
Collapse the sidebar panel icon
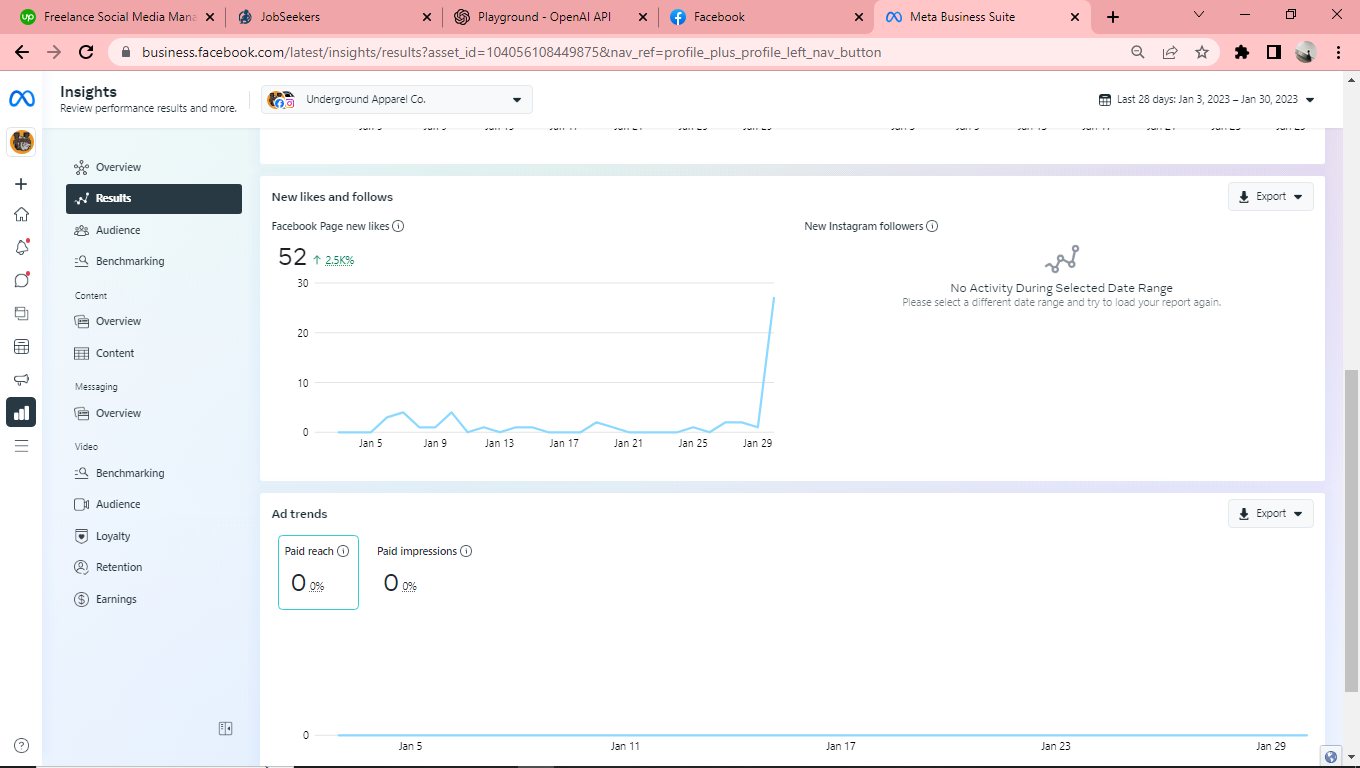tap(226, 729)
